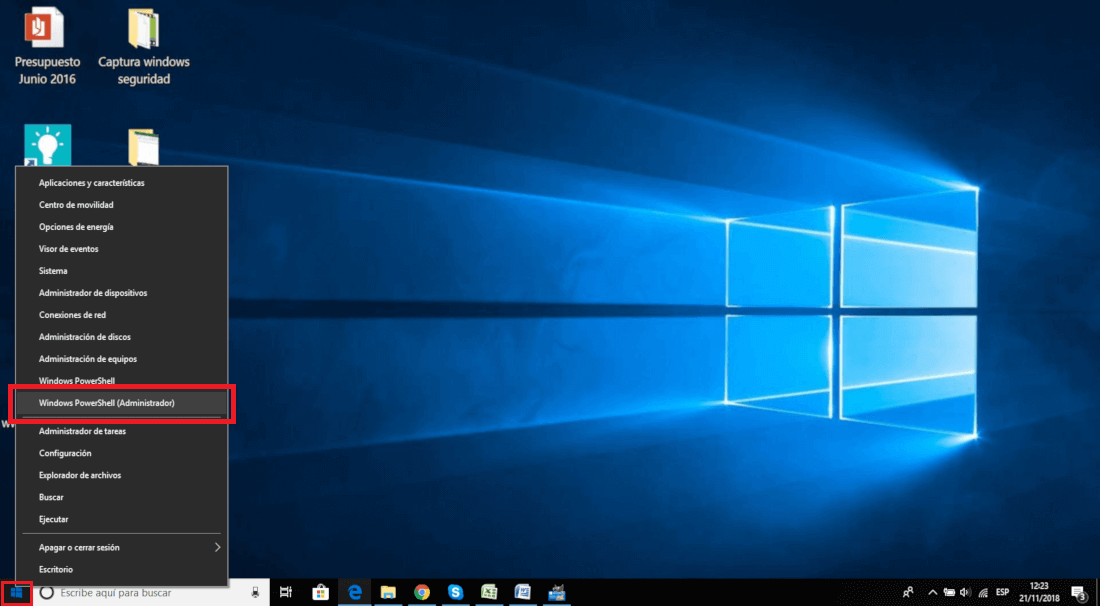Click the Show desktop strip beside notifications
Viewport: 1100px width, 606px height.
(x=1097, y=593)
